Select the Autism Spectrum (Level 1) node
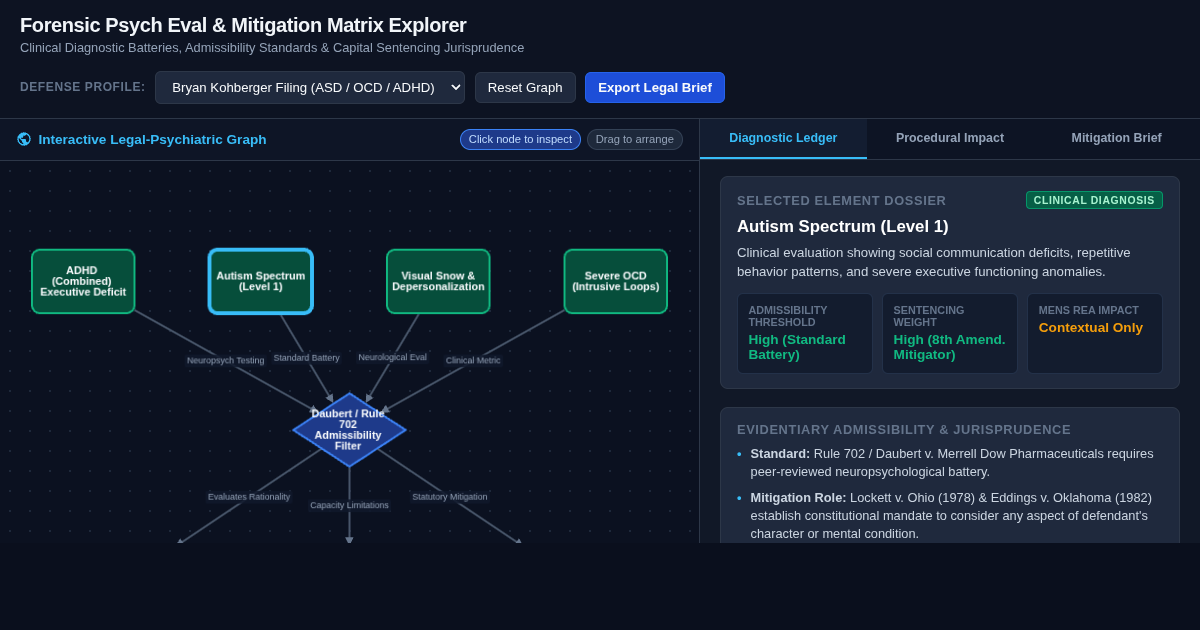The image size is (1200, 630). tap(261, 281)
